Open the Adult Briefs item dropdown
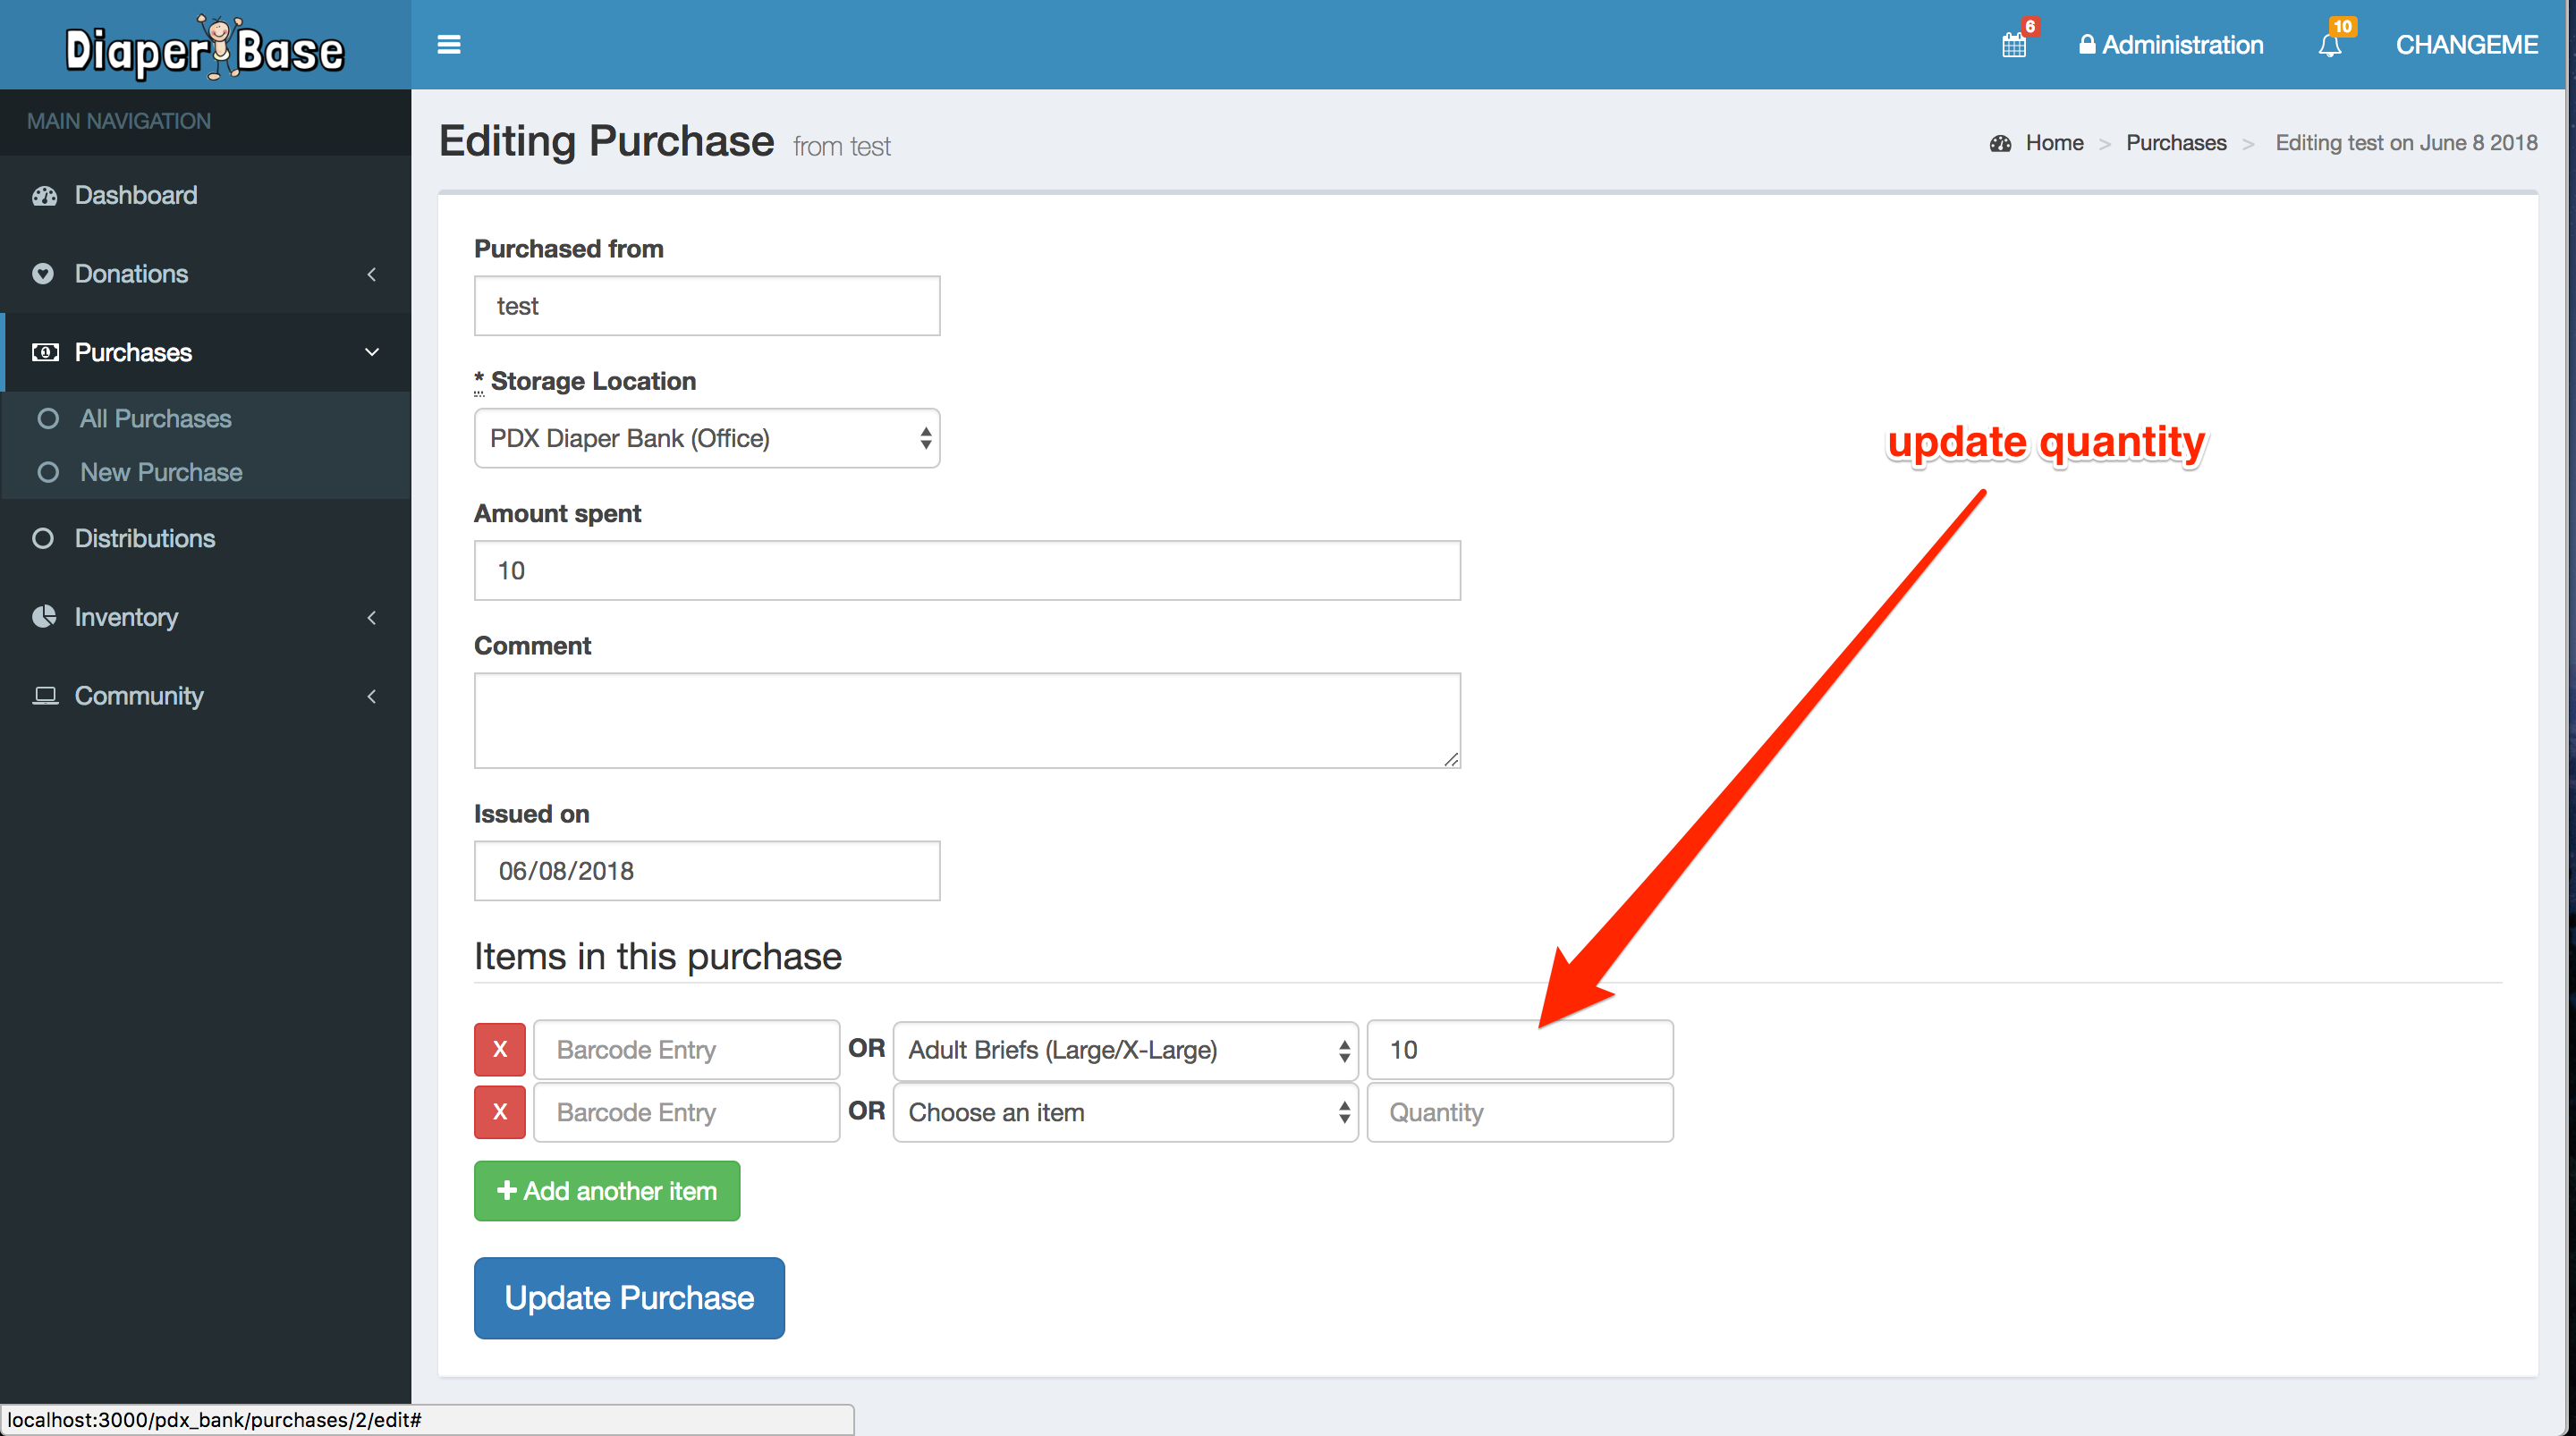The width and height of the screenshot is (2576, 1436). coord(1124,1050)
